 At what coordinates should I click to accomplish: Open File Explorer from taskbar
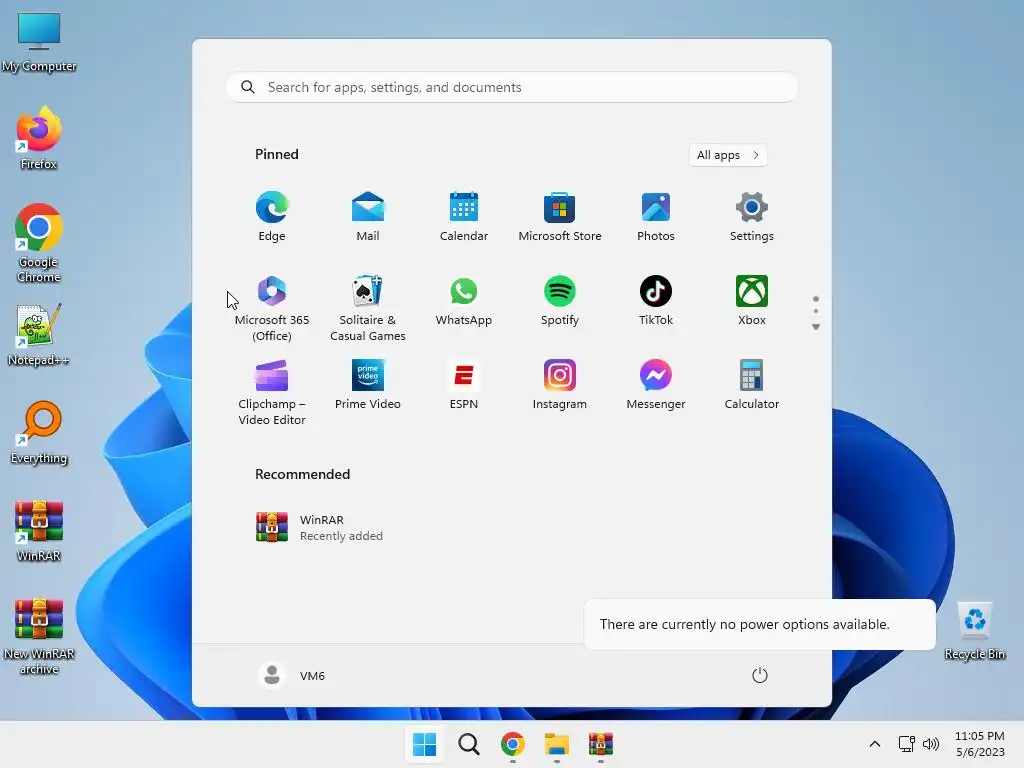point(557,744)
